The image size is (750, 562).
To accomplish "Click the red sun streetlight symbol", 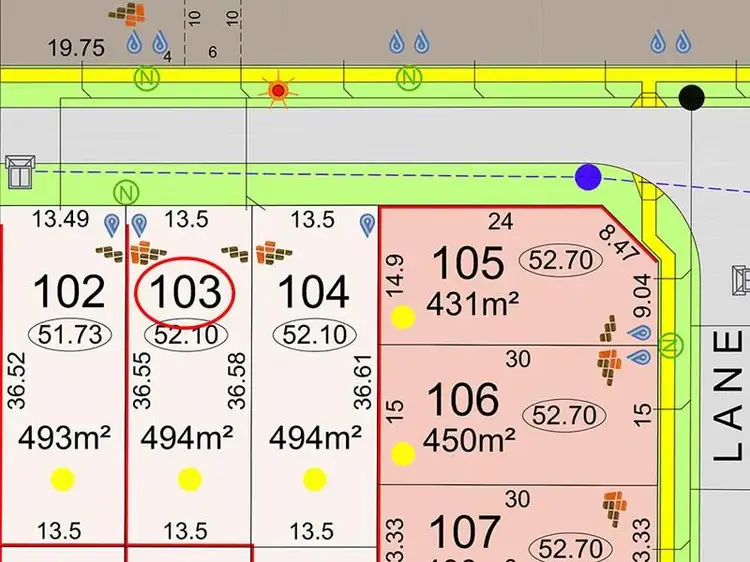I will tap(279, 90).
